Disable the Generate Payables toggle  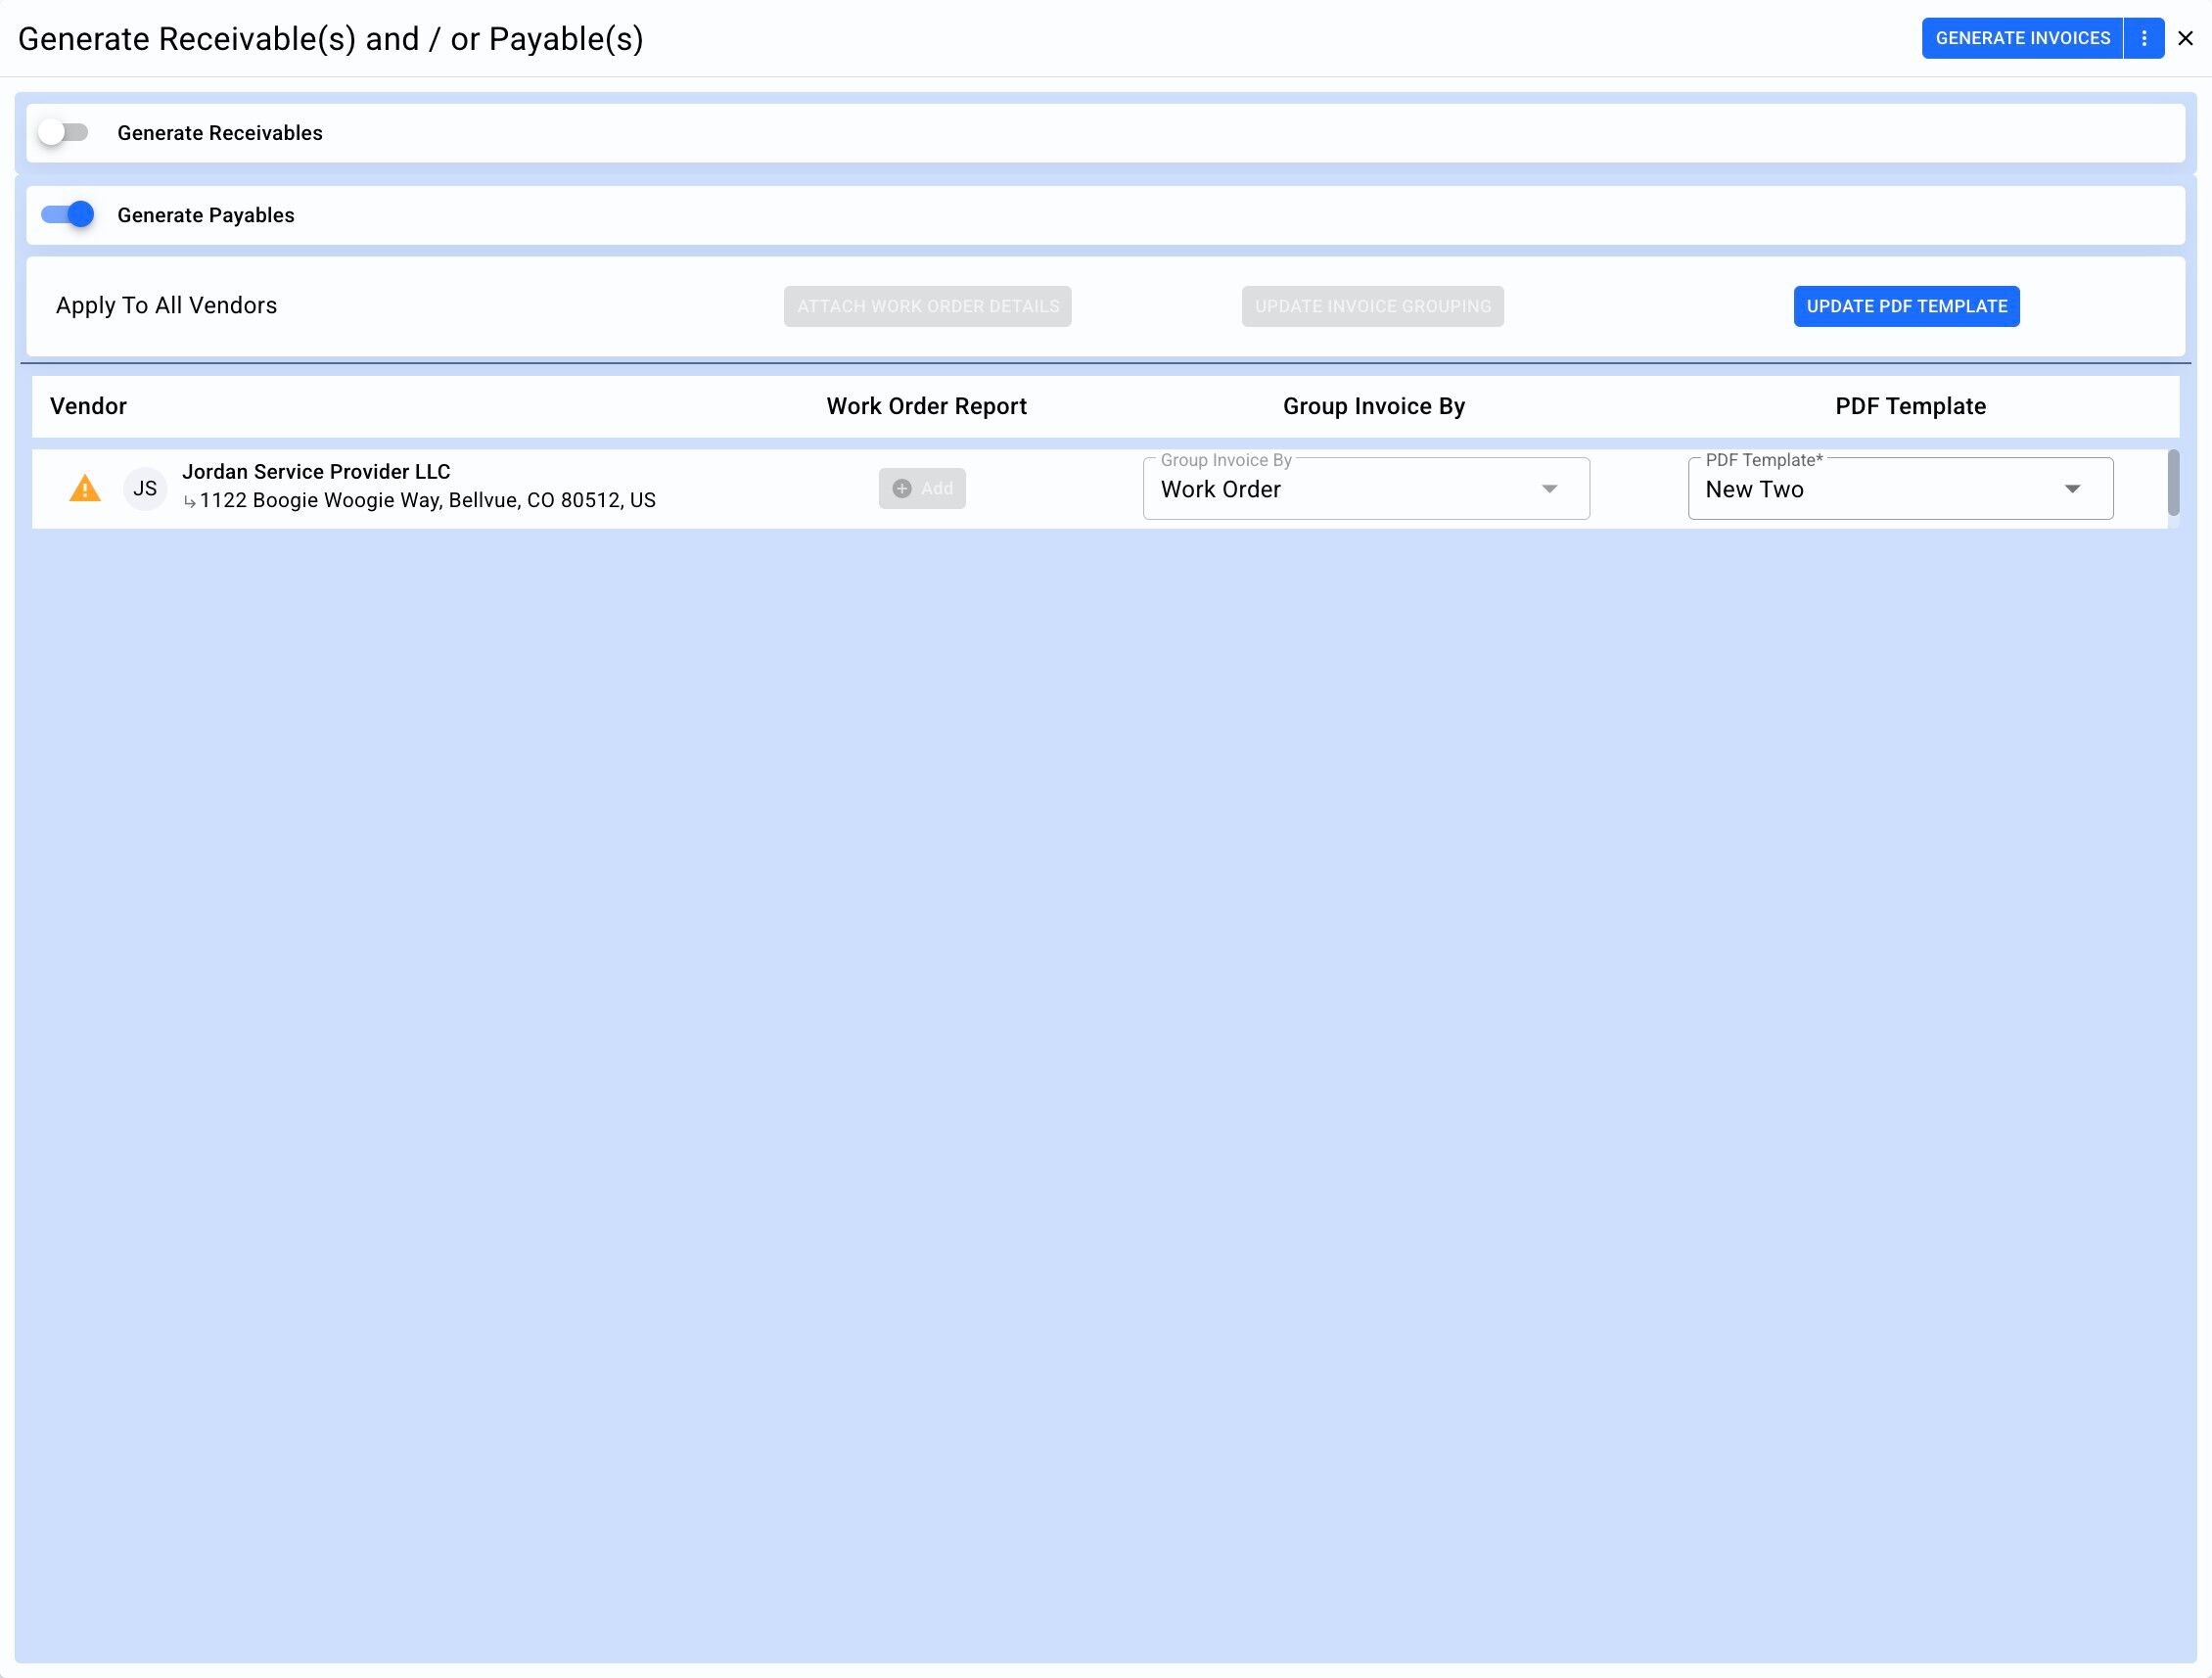click(68, 215)
